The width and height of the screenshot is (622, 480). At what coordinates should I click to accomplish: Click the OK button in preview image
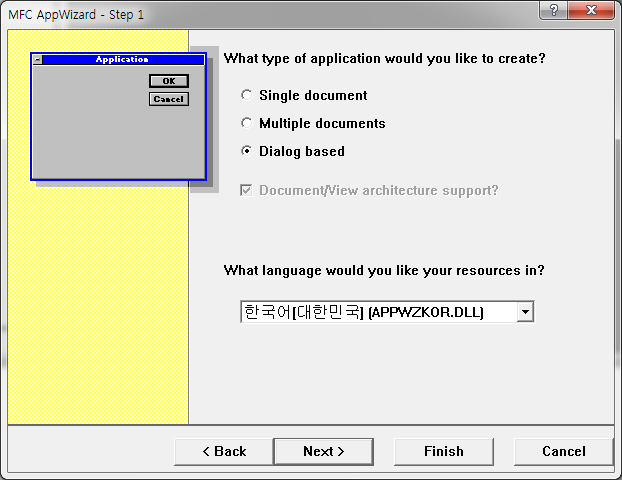coord(169,81)
